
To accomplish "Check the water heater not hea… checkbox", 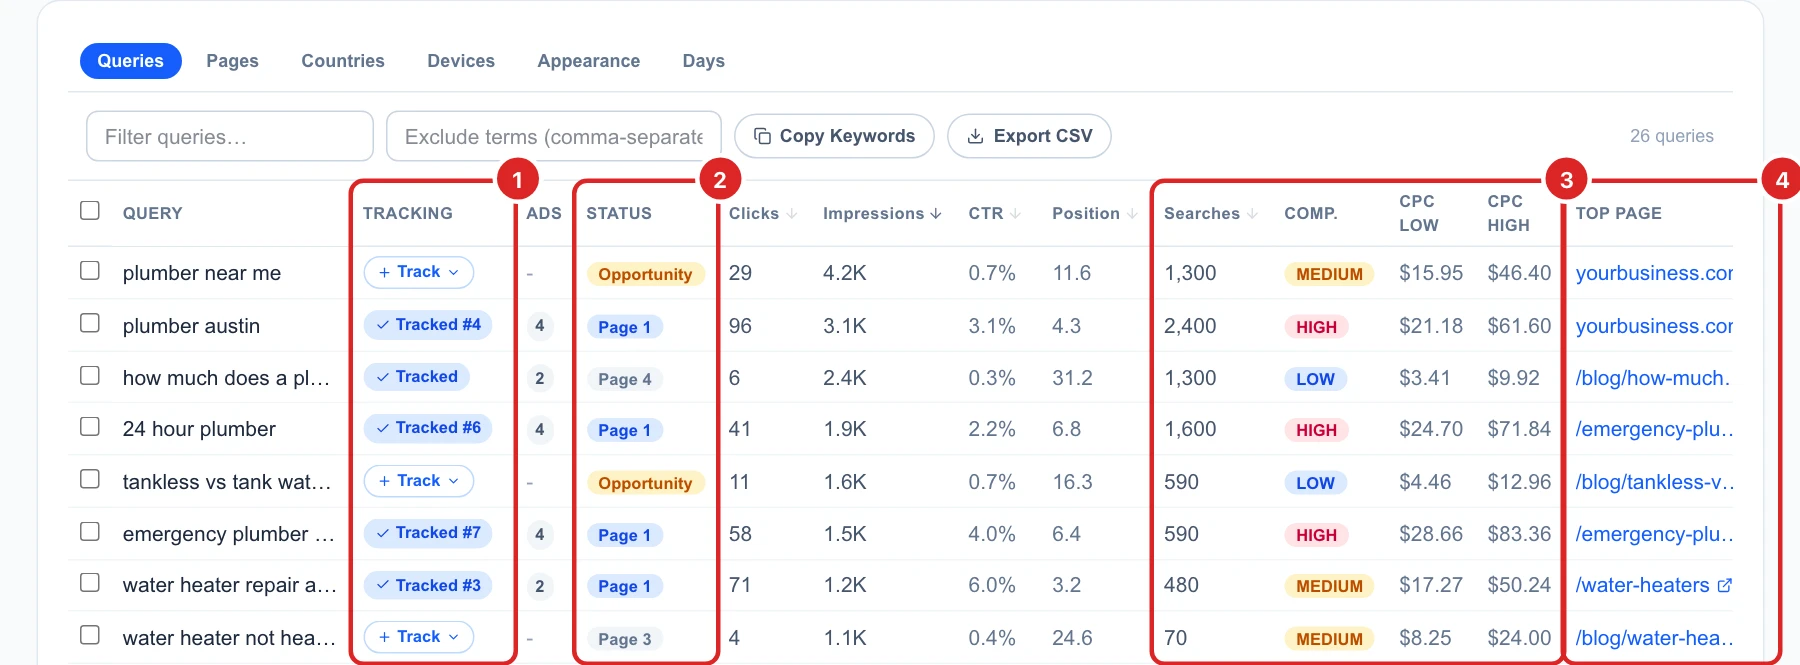I will (x=90, y=636).
